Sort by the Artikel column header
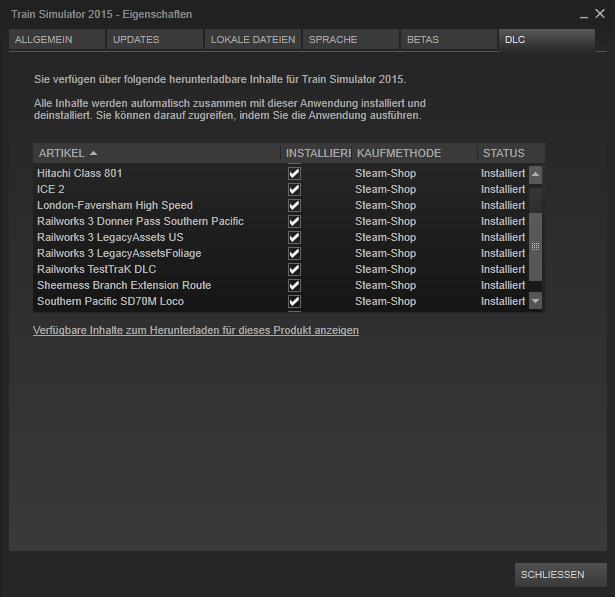 coord(157,153)
